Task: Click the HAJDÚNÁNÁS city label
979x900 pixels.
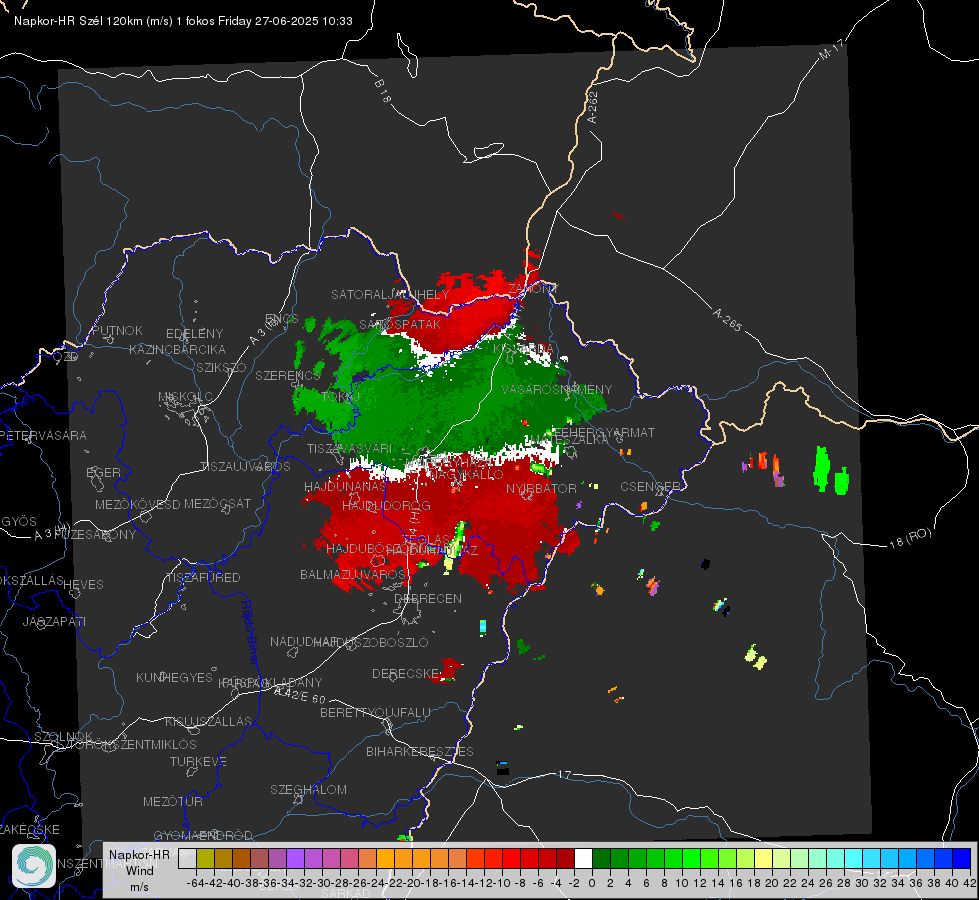Action: [x=345, y=486]
